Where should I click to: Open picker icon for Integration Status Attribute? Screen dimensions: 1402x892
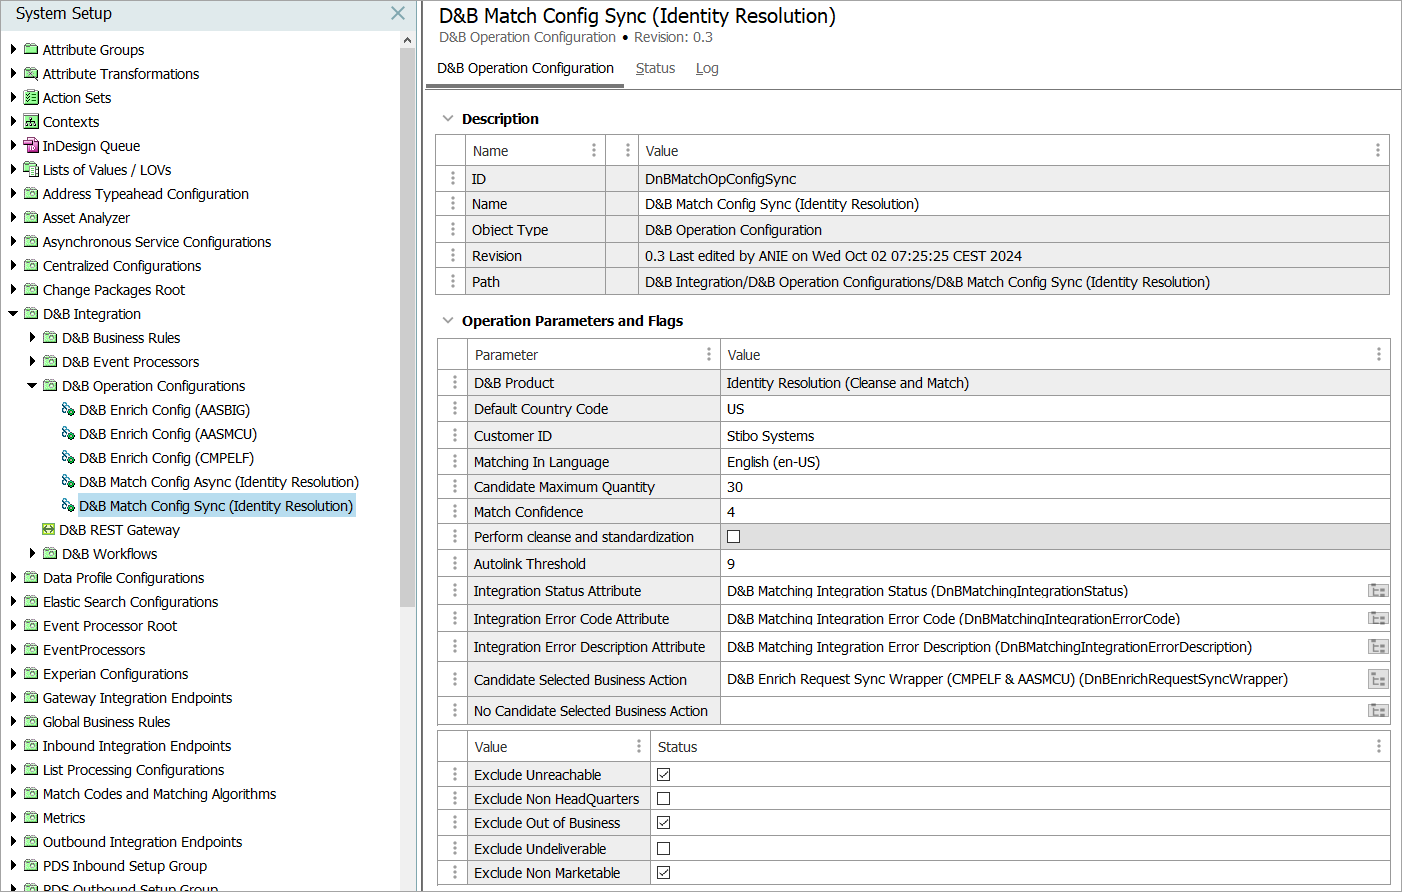[1378, 591]
